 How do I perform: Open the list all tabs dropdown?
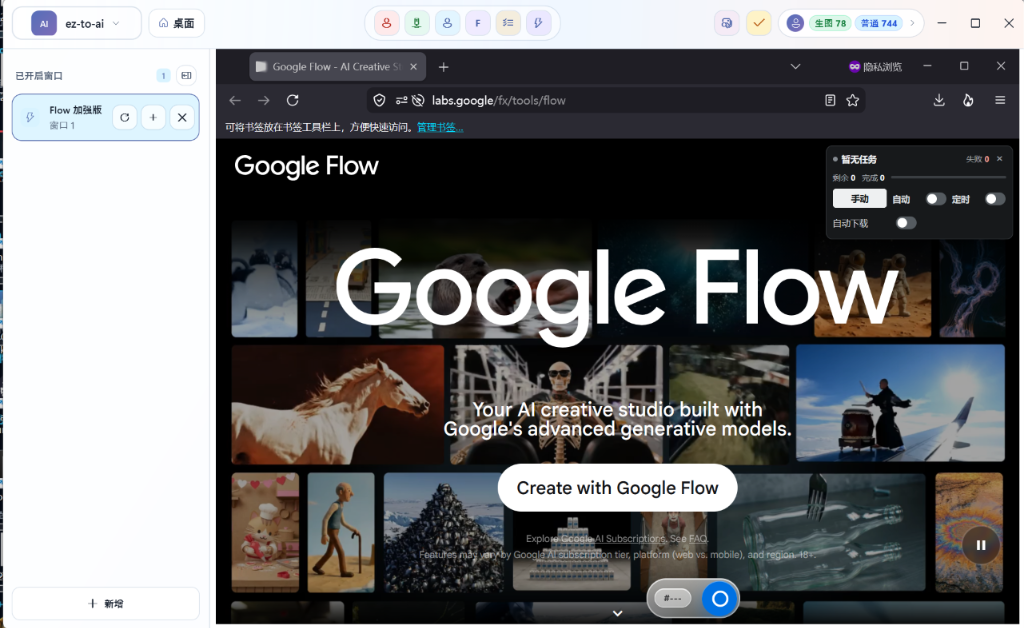[795, 67]
